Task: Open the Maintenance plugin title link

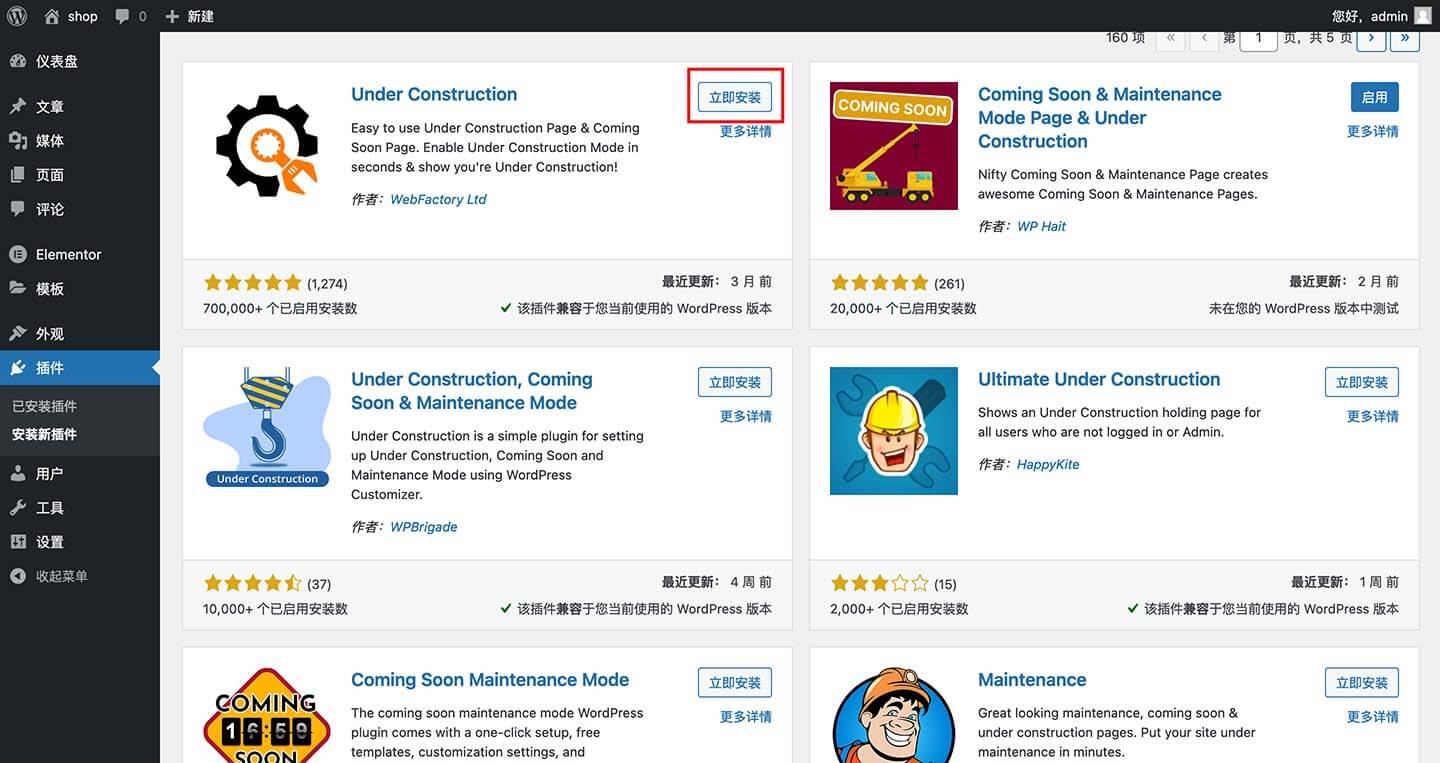Action: [x=1032, y=680]
